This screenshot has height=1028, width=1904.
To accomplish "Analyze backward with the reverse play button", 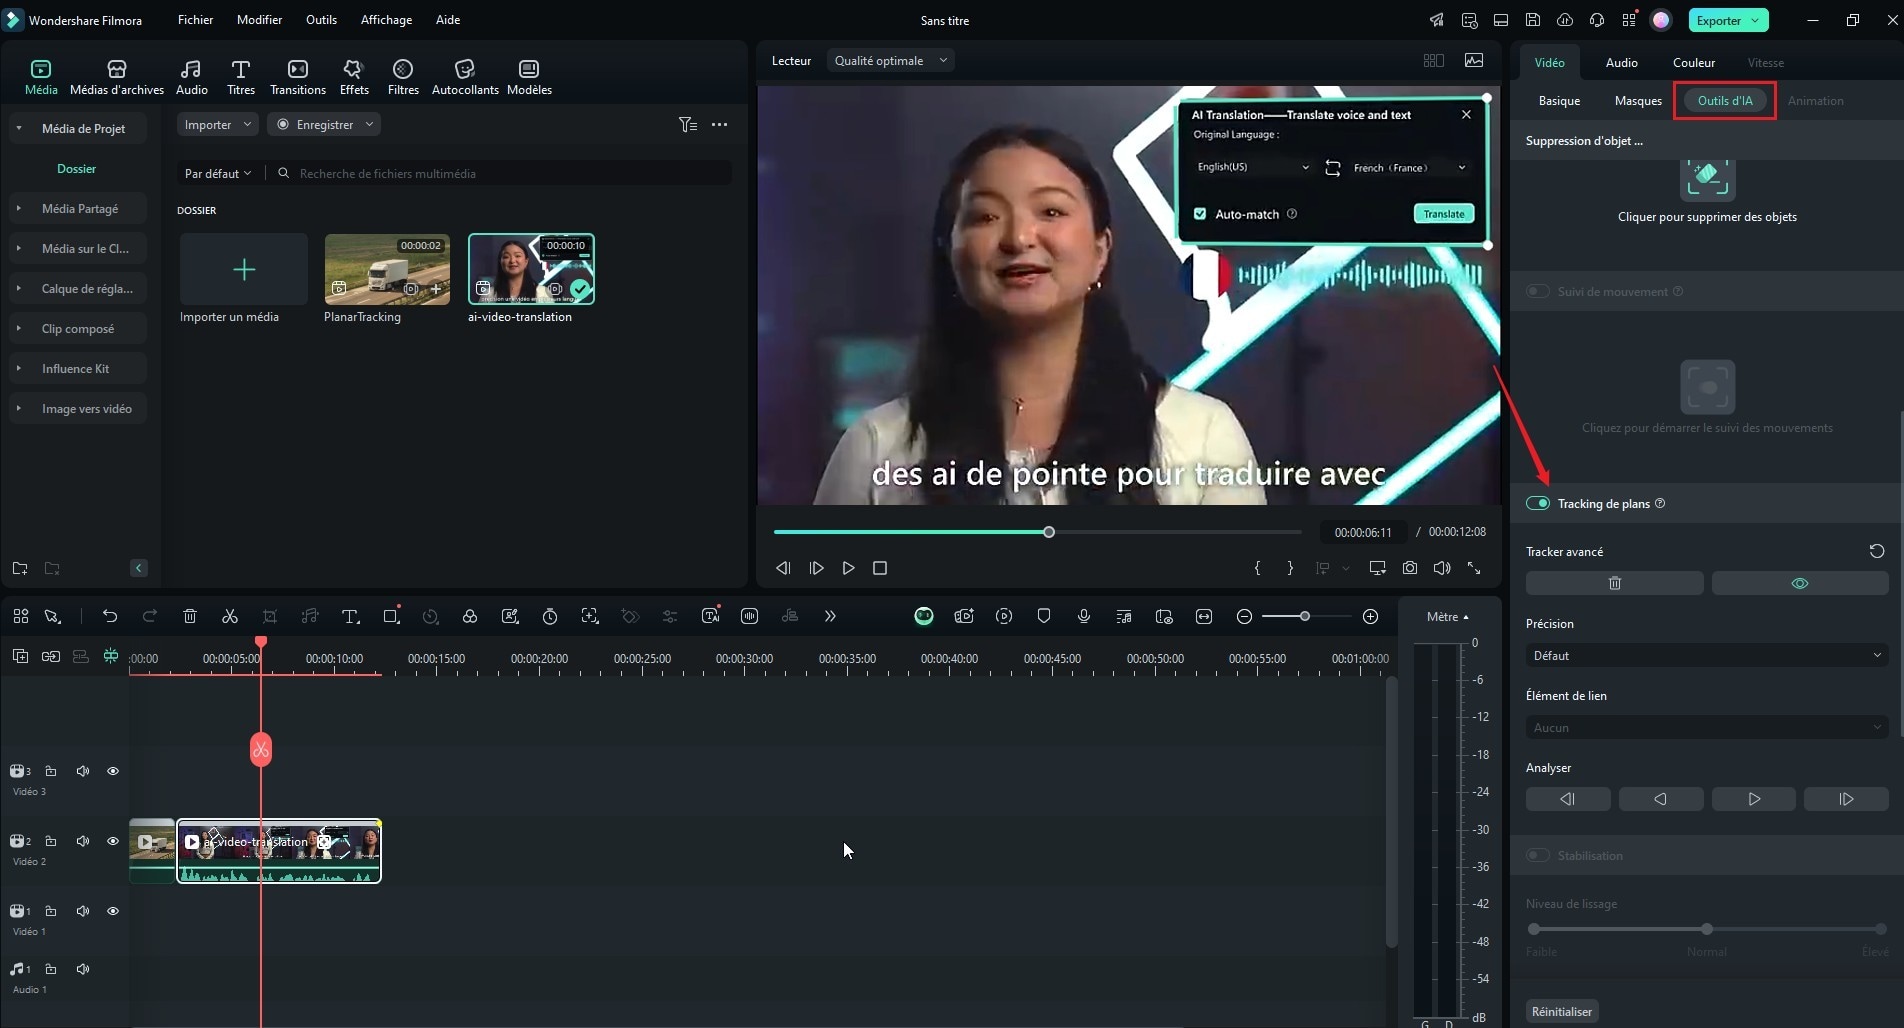I will coord(1660,799).
